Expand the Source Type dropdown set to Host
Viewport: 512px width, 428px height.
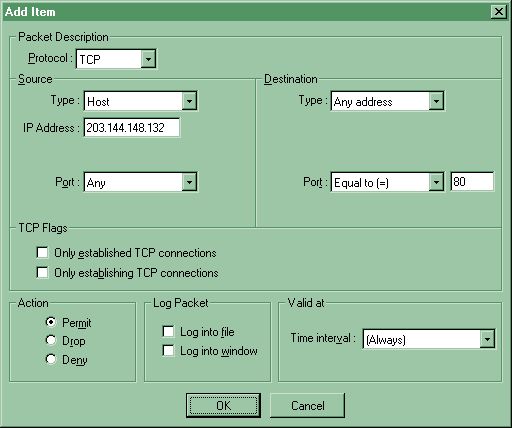click(x=140, y=101)
